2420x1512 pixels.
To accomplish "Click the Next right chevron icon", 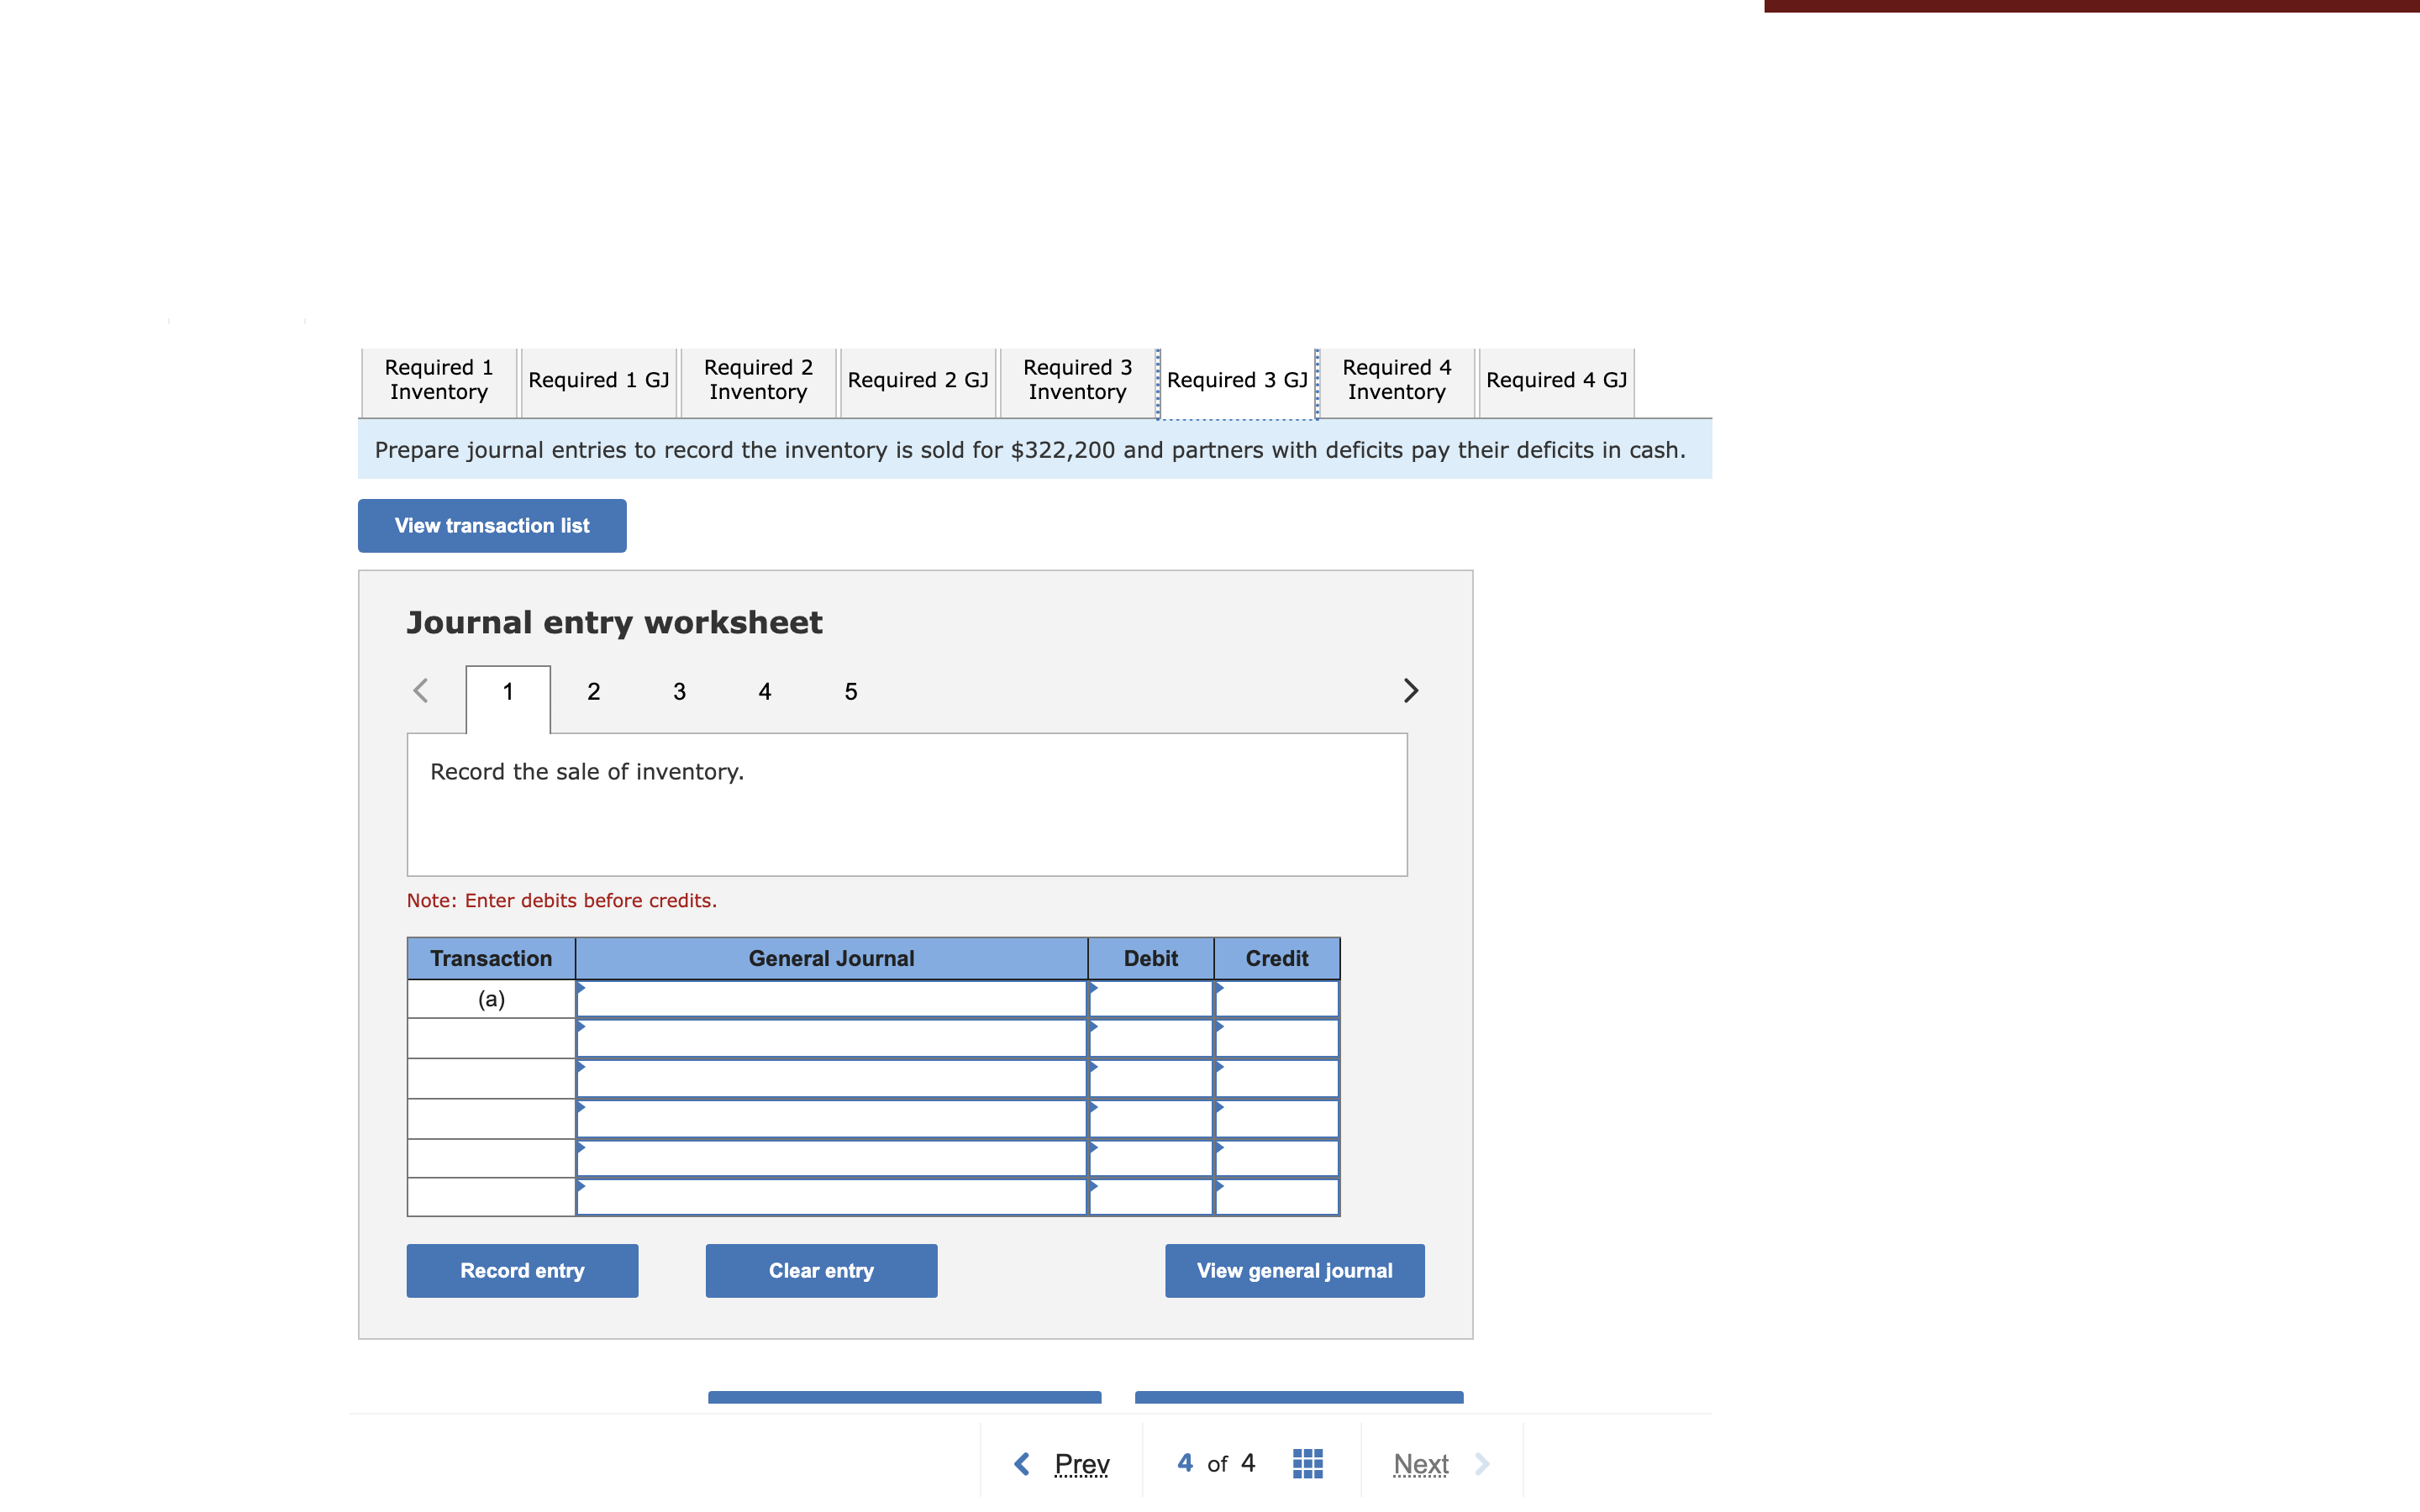I will click(1482, 1464).
